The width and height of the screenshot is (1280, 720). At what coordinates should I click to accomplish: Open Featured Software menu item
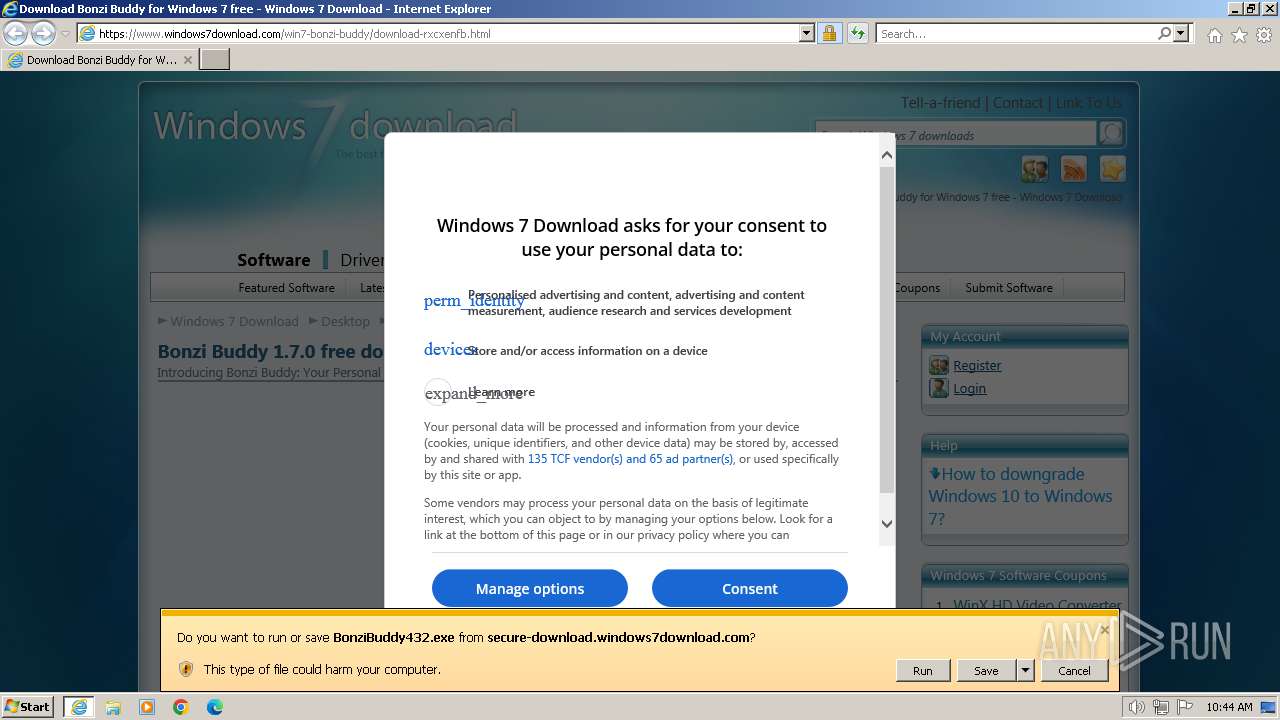(286, 287)
